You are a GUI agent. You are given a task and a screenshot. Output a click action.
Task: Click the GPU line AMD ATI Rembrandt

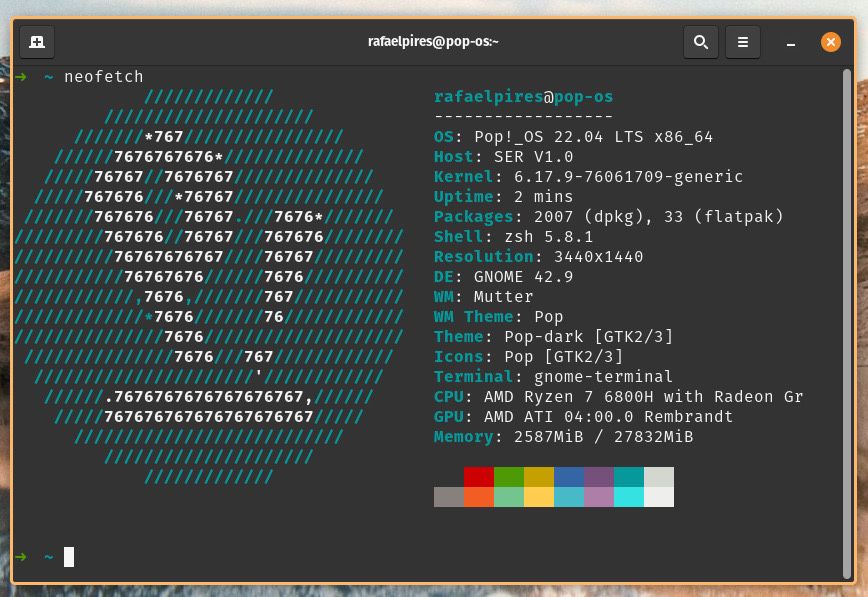coord(583,416)
